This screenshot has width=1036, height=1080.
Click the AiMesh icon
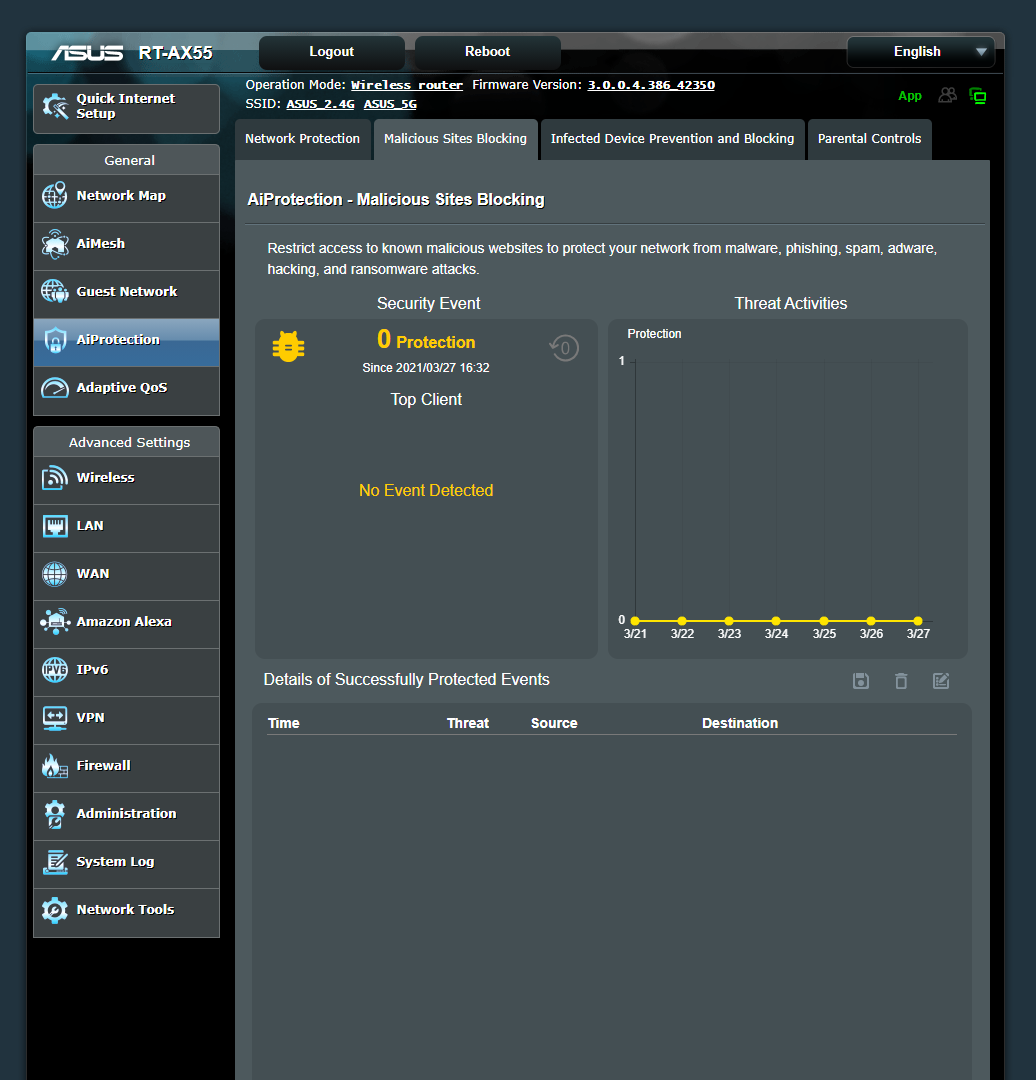click(54, 244)
